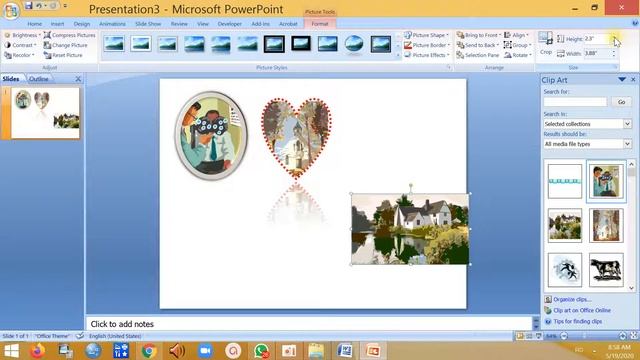The width and height of the screenshot is (640, 360).
Task: Click the rotation handle of selected picture
Action: (x=411, y=186)
